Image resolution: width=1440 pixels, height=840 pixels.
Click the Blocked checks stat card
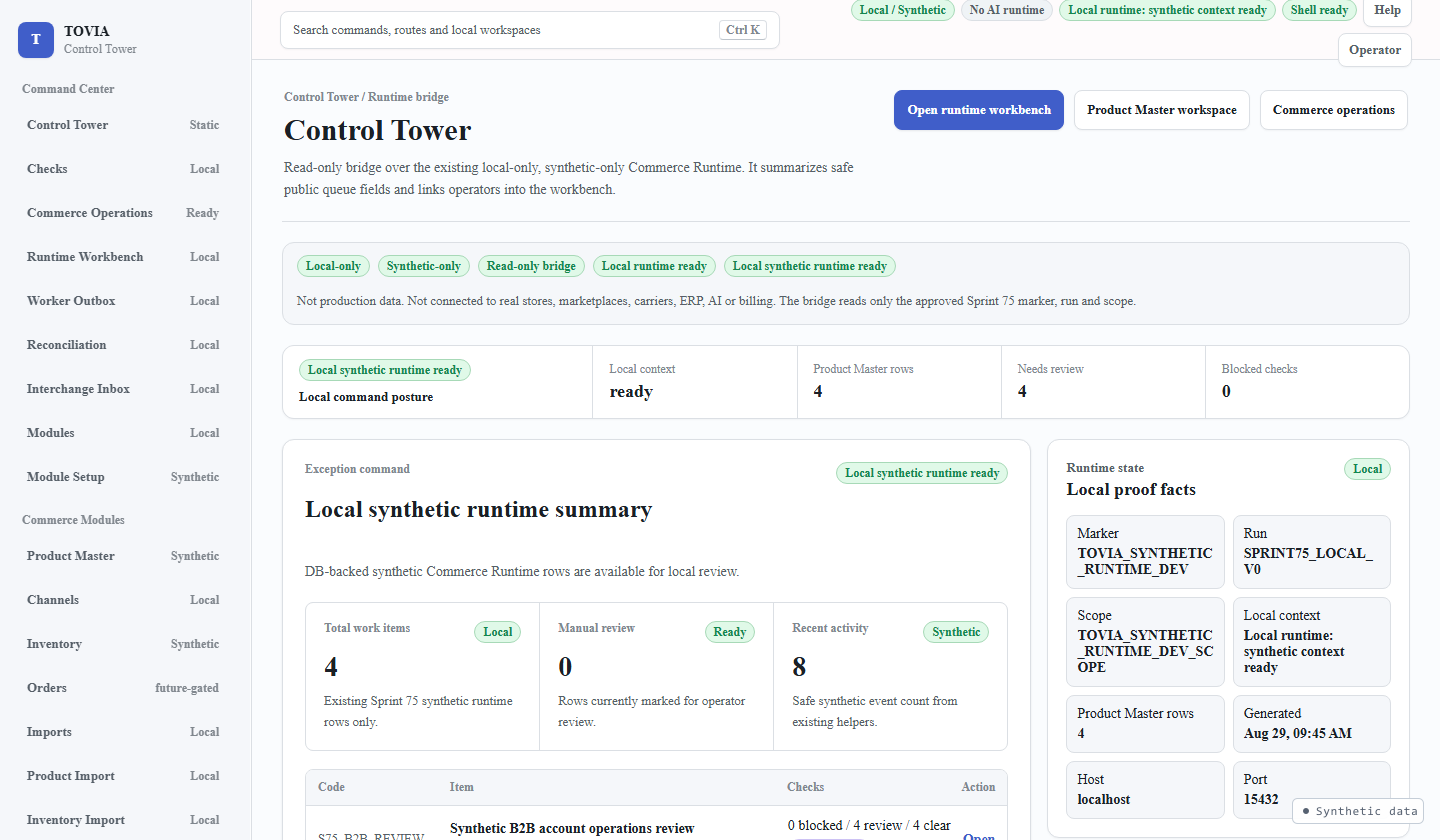point(1307,382)
